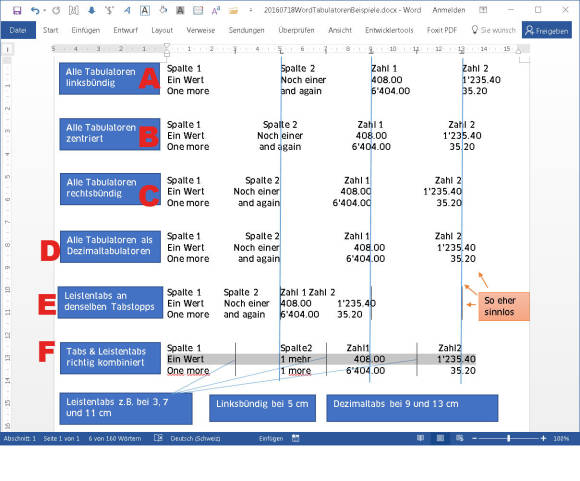Click Anmelden to sign in
Viewport: 580px width, 481px height.
pos(449,10)
